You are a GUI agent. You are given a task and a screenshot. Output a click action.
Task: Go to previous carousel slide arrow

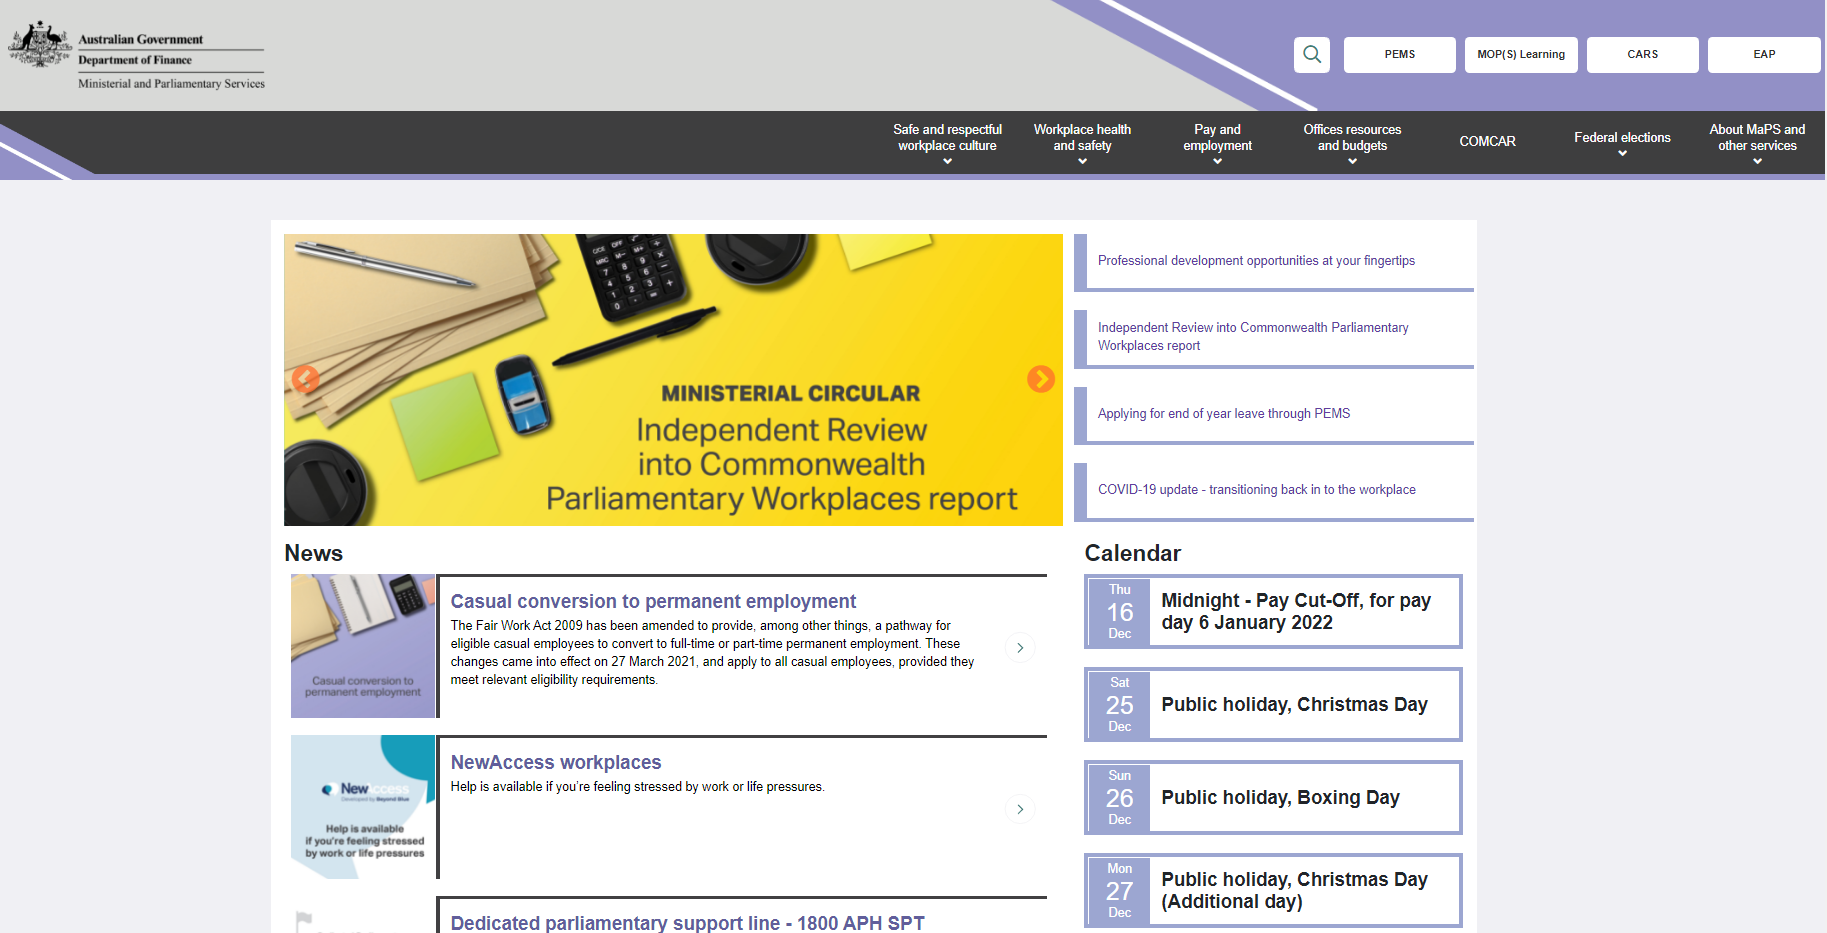305,379
